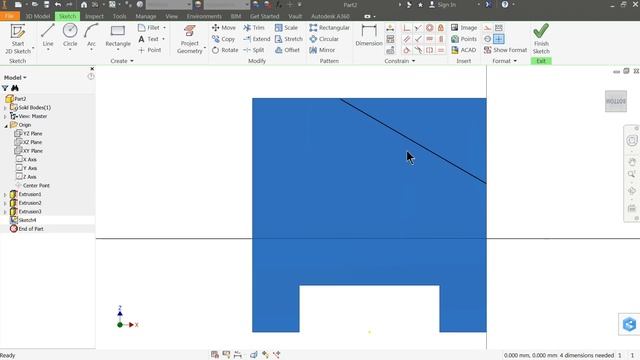Choose the Point tool
640x360 pixels.
(x=150, y=50)
